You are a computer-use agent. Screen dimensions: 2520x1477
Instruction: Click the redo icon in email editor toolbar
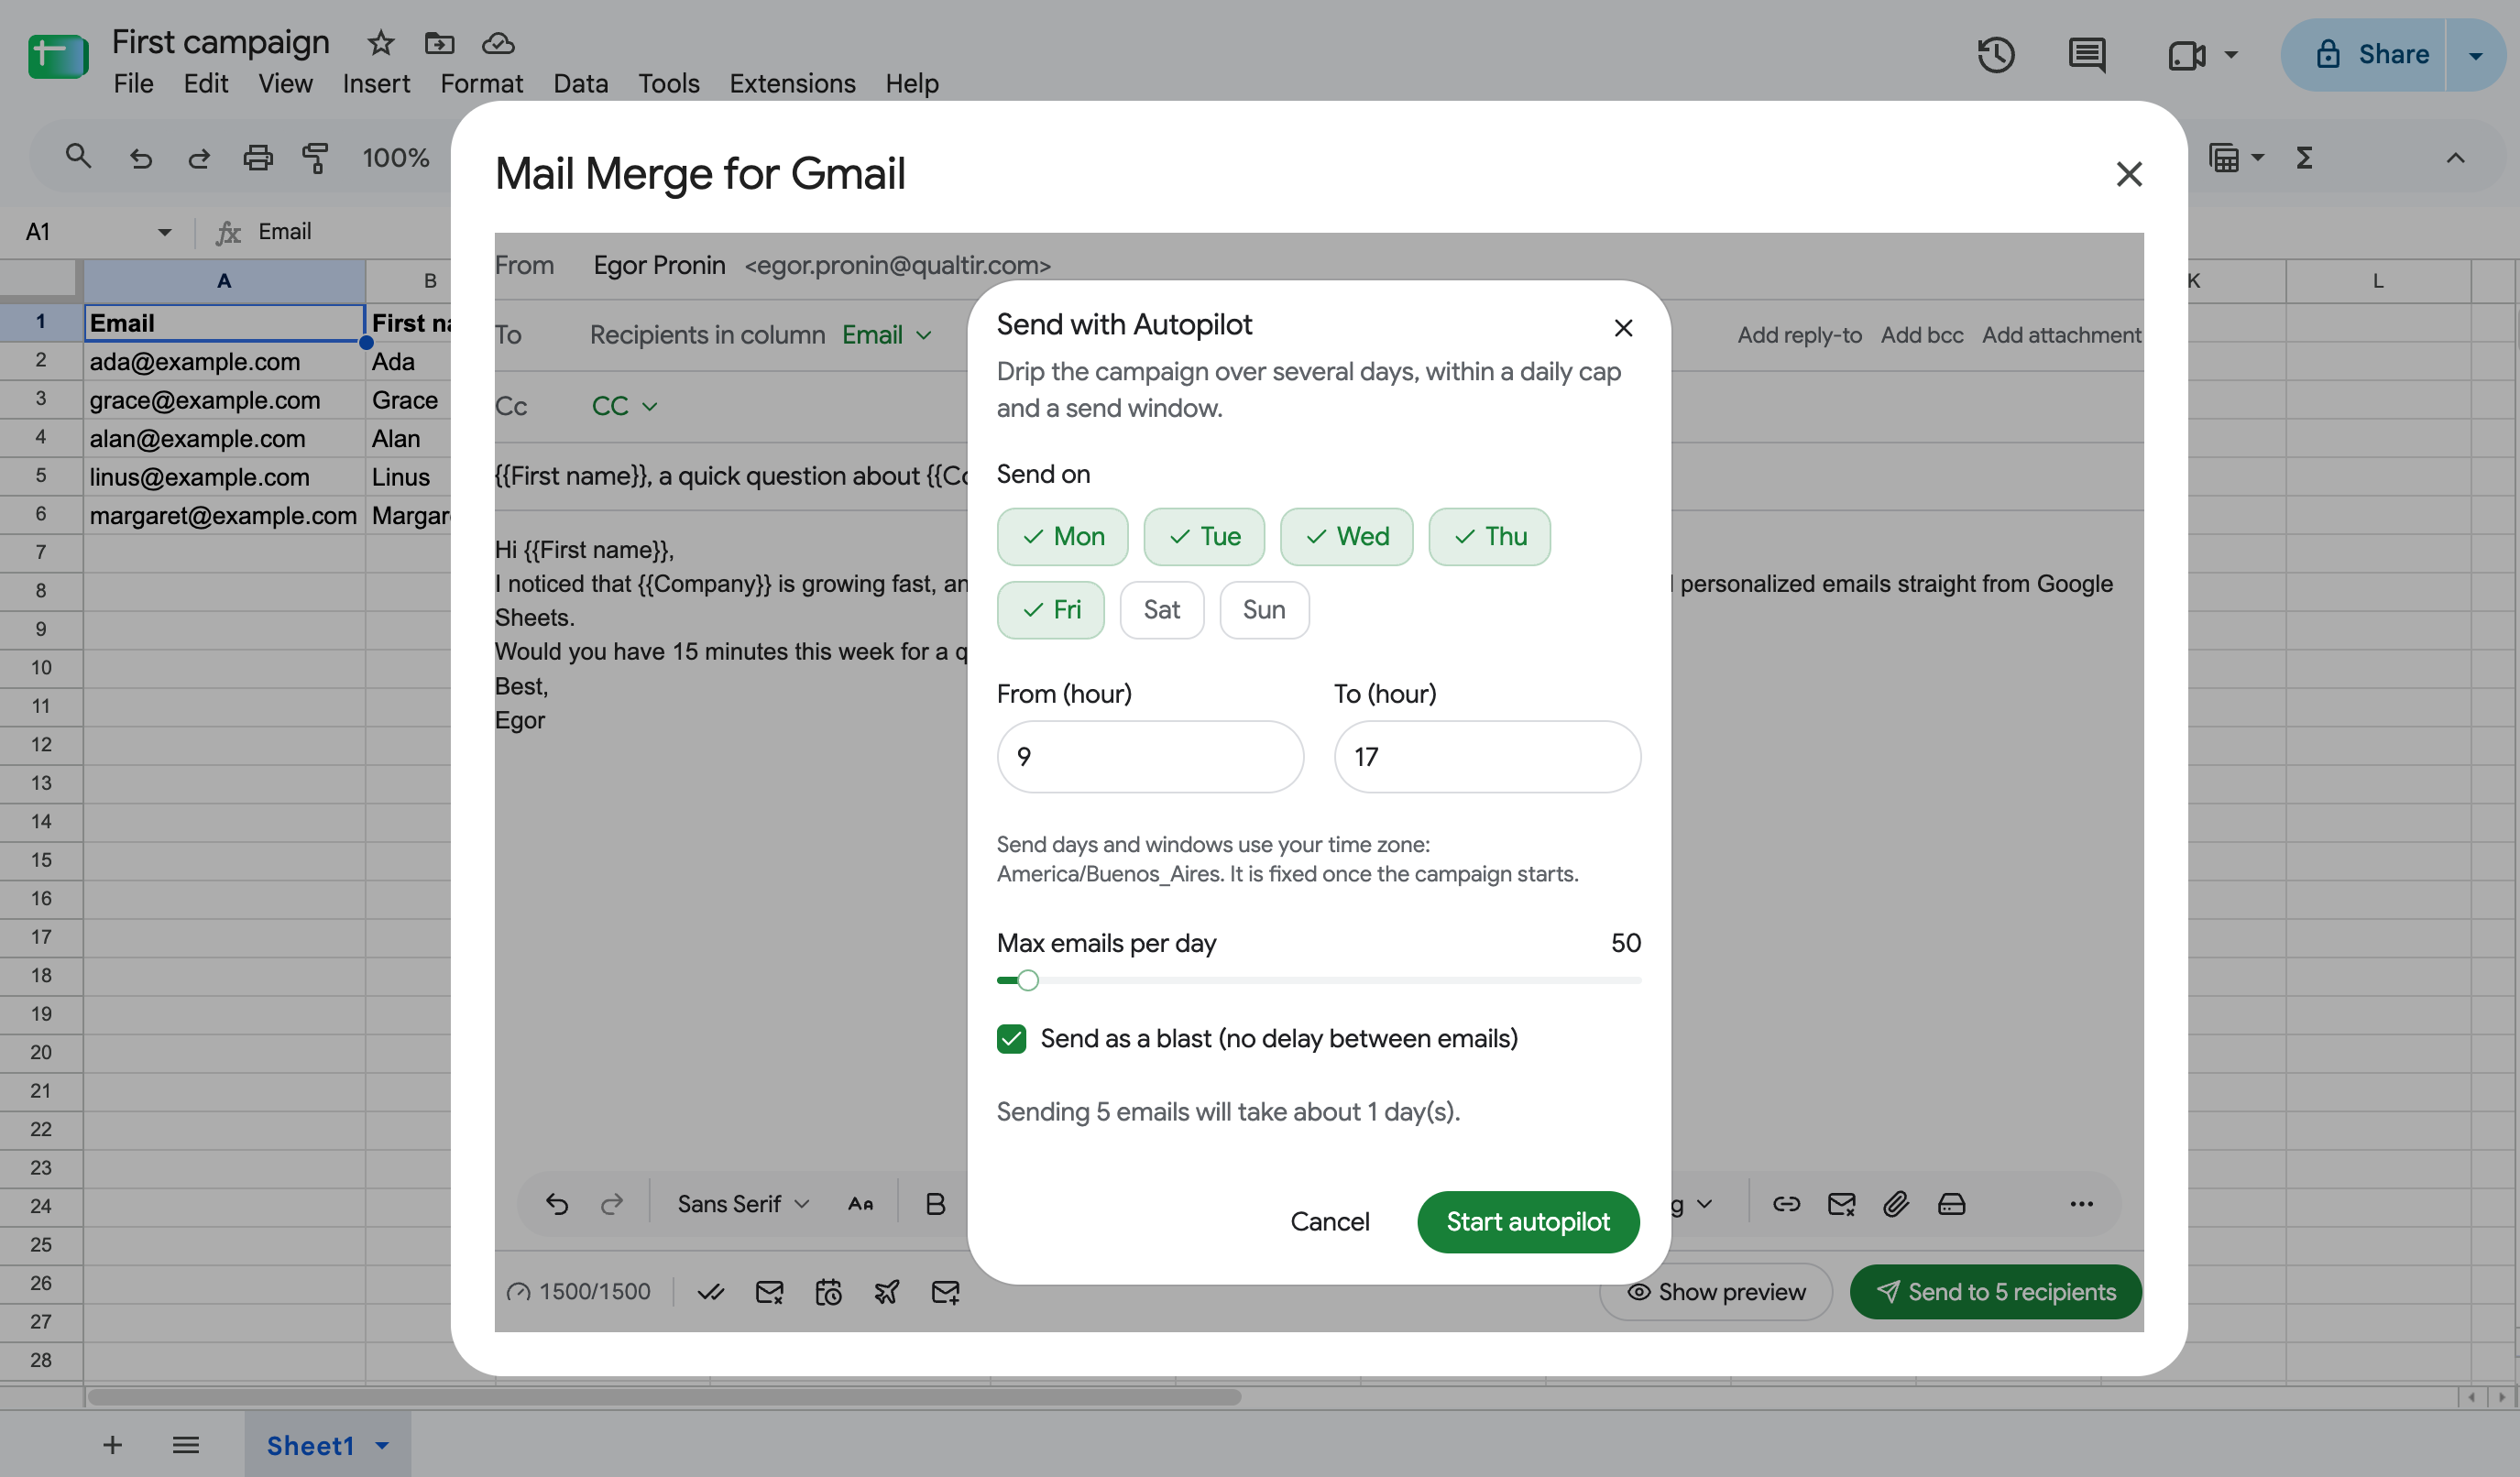click(x=612, y=1204)
